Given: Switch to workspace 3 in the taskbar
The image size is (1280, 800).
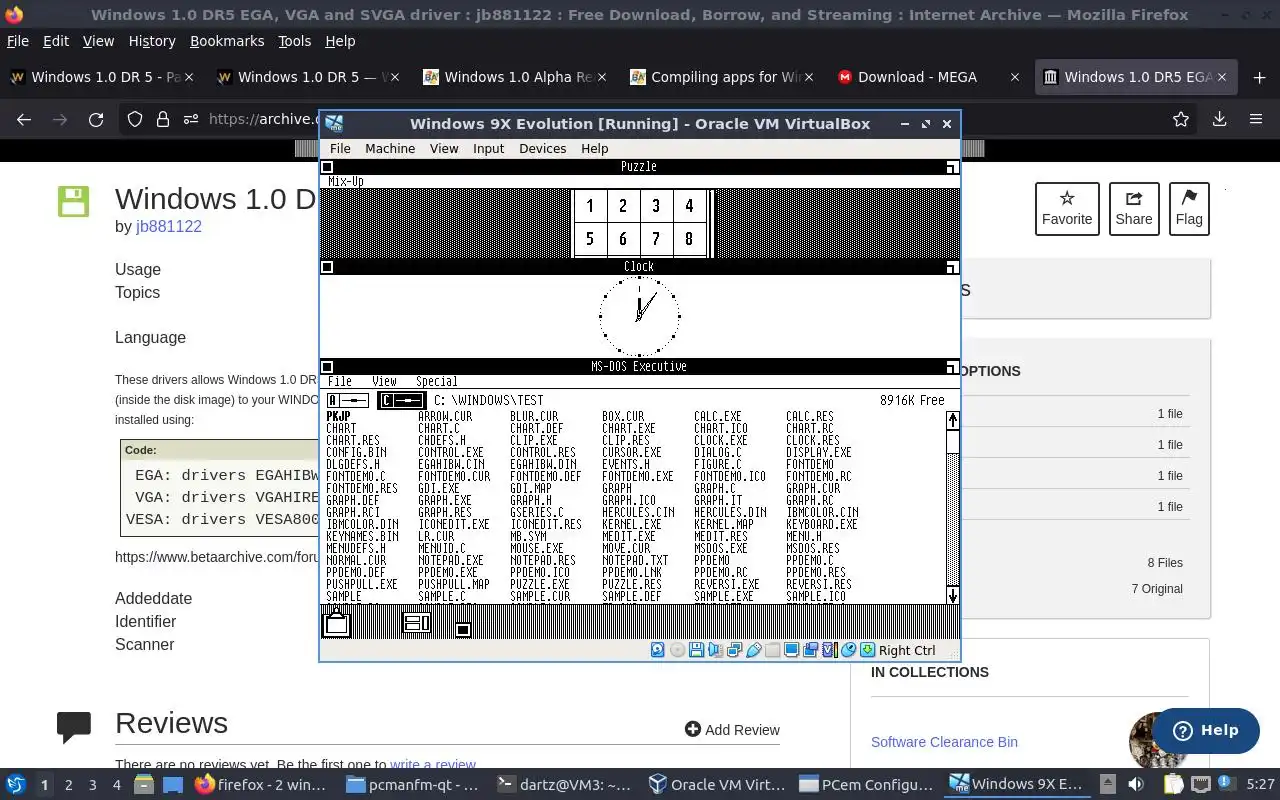Looking at the screenshot, I should pos(92,785).
